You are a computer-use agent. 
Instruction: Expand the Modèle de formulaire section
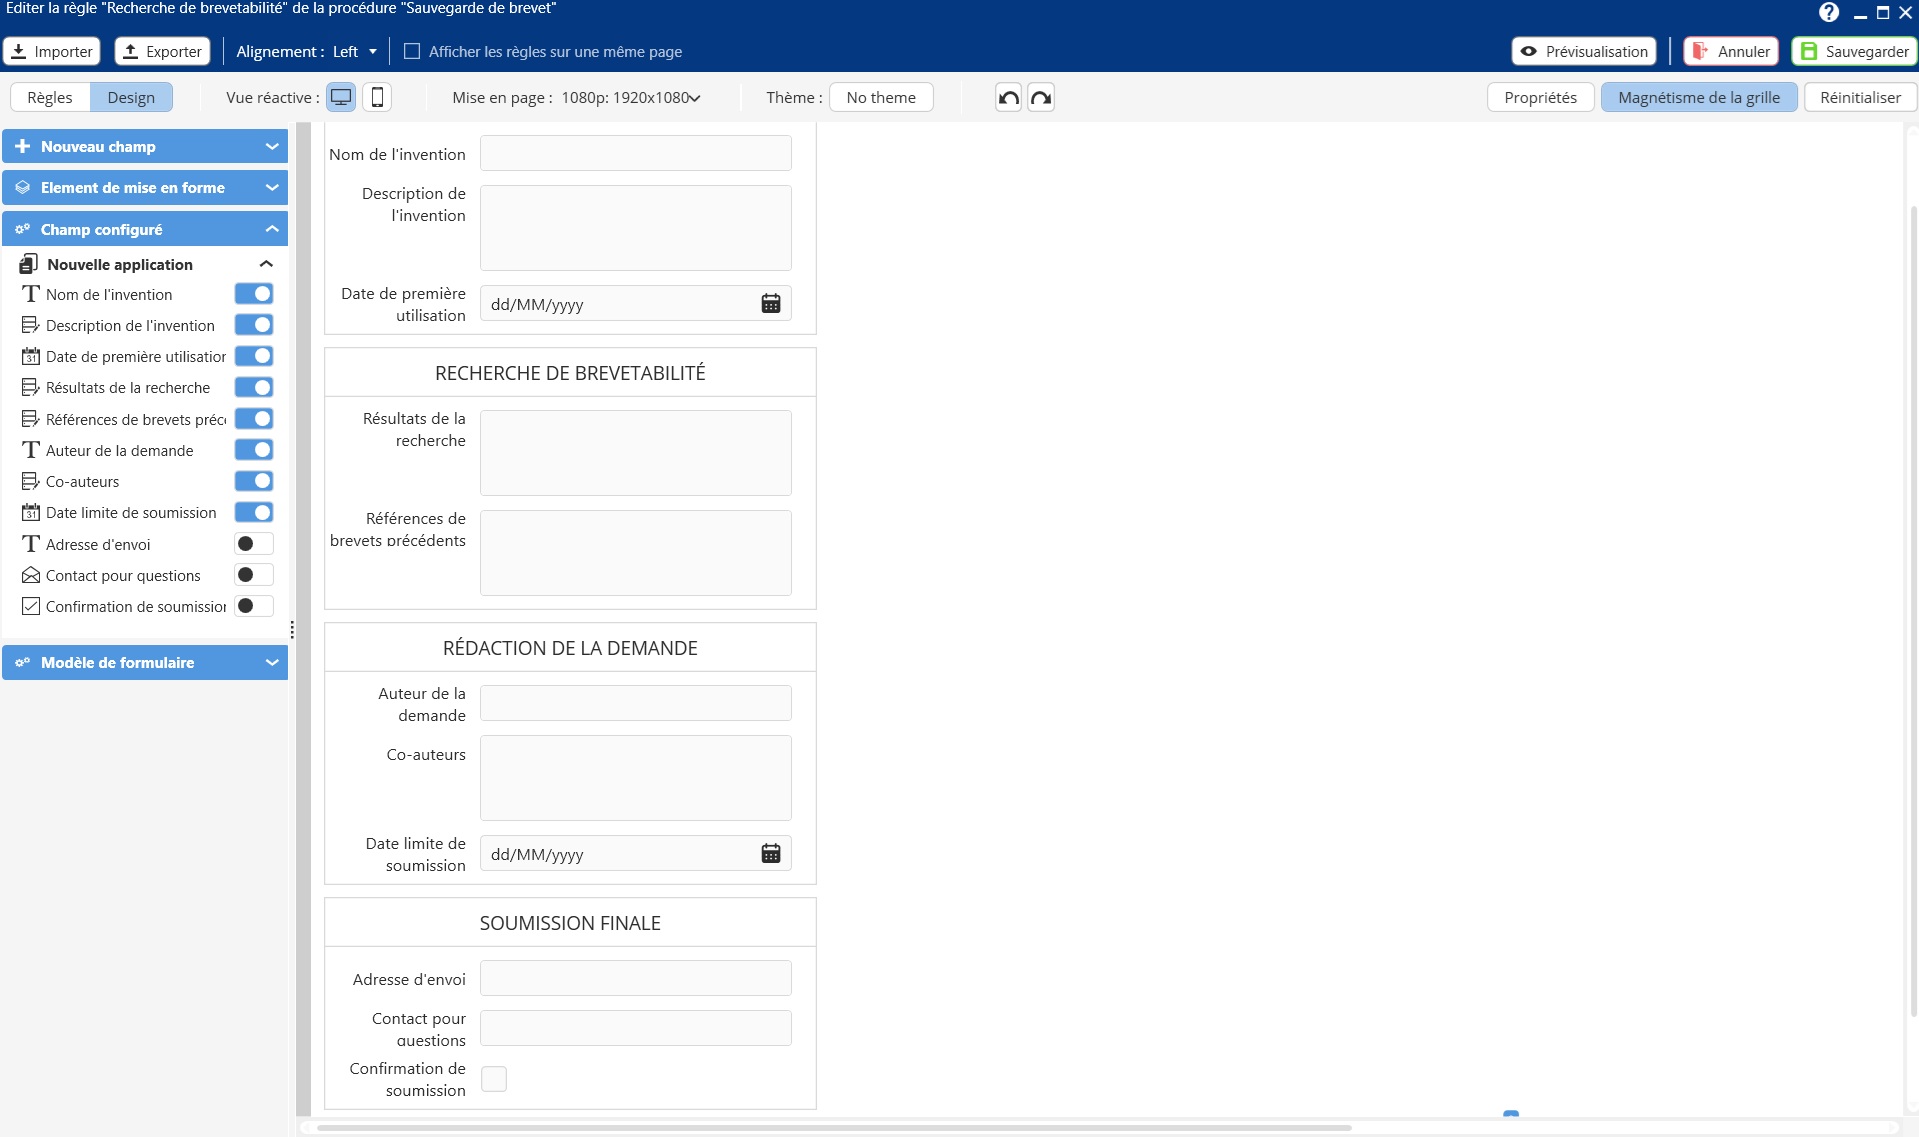pyautogui.click(x=145, y=662)
